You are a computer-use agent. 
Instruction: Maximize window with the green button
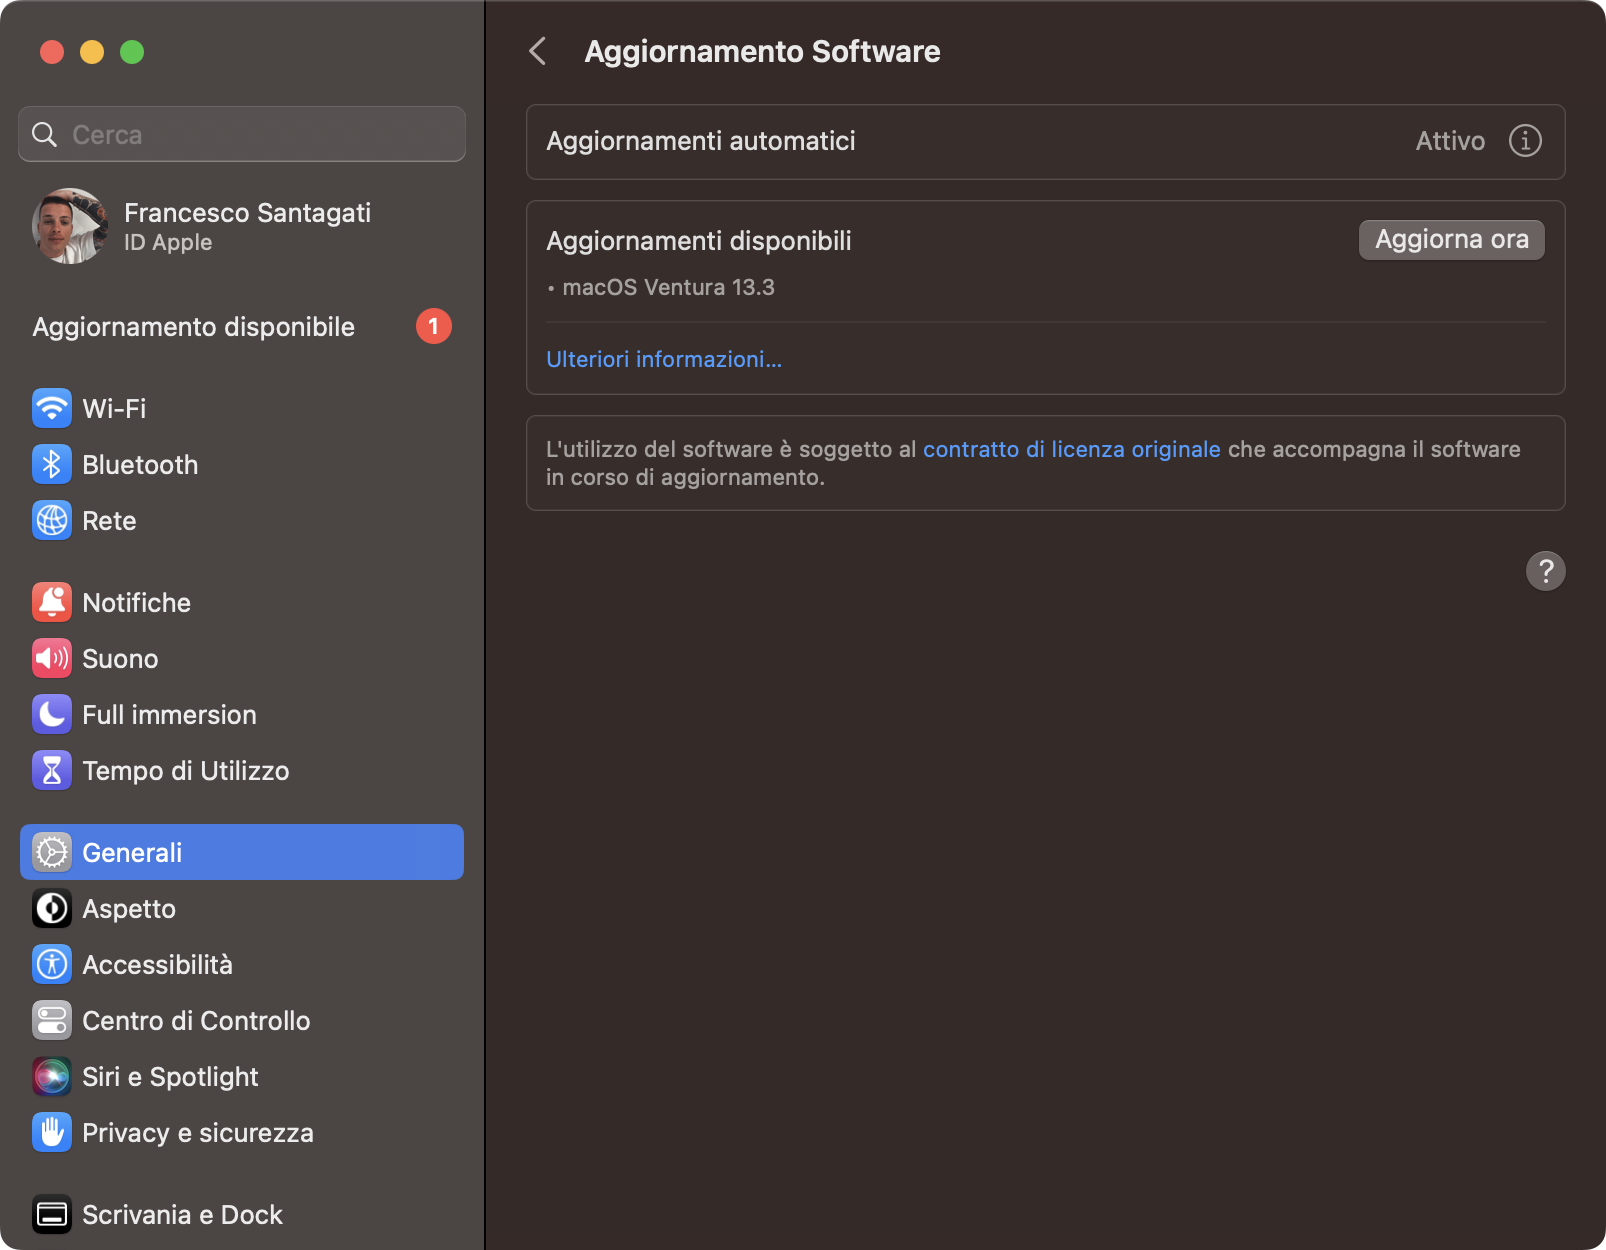pyautogui.click(x=132, y=52)
